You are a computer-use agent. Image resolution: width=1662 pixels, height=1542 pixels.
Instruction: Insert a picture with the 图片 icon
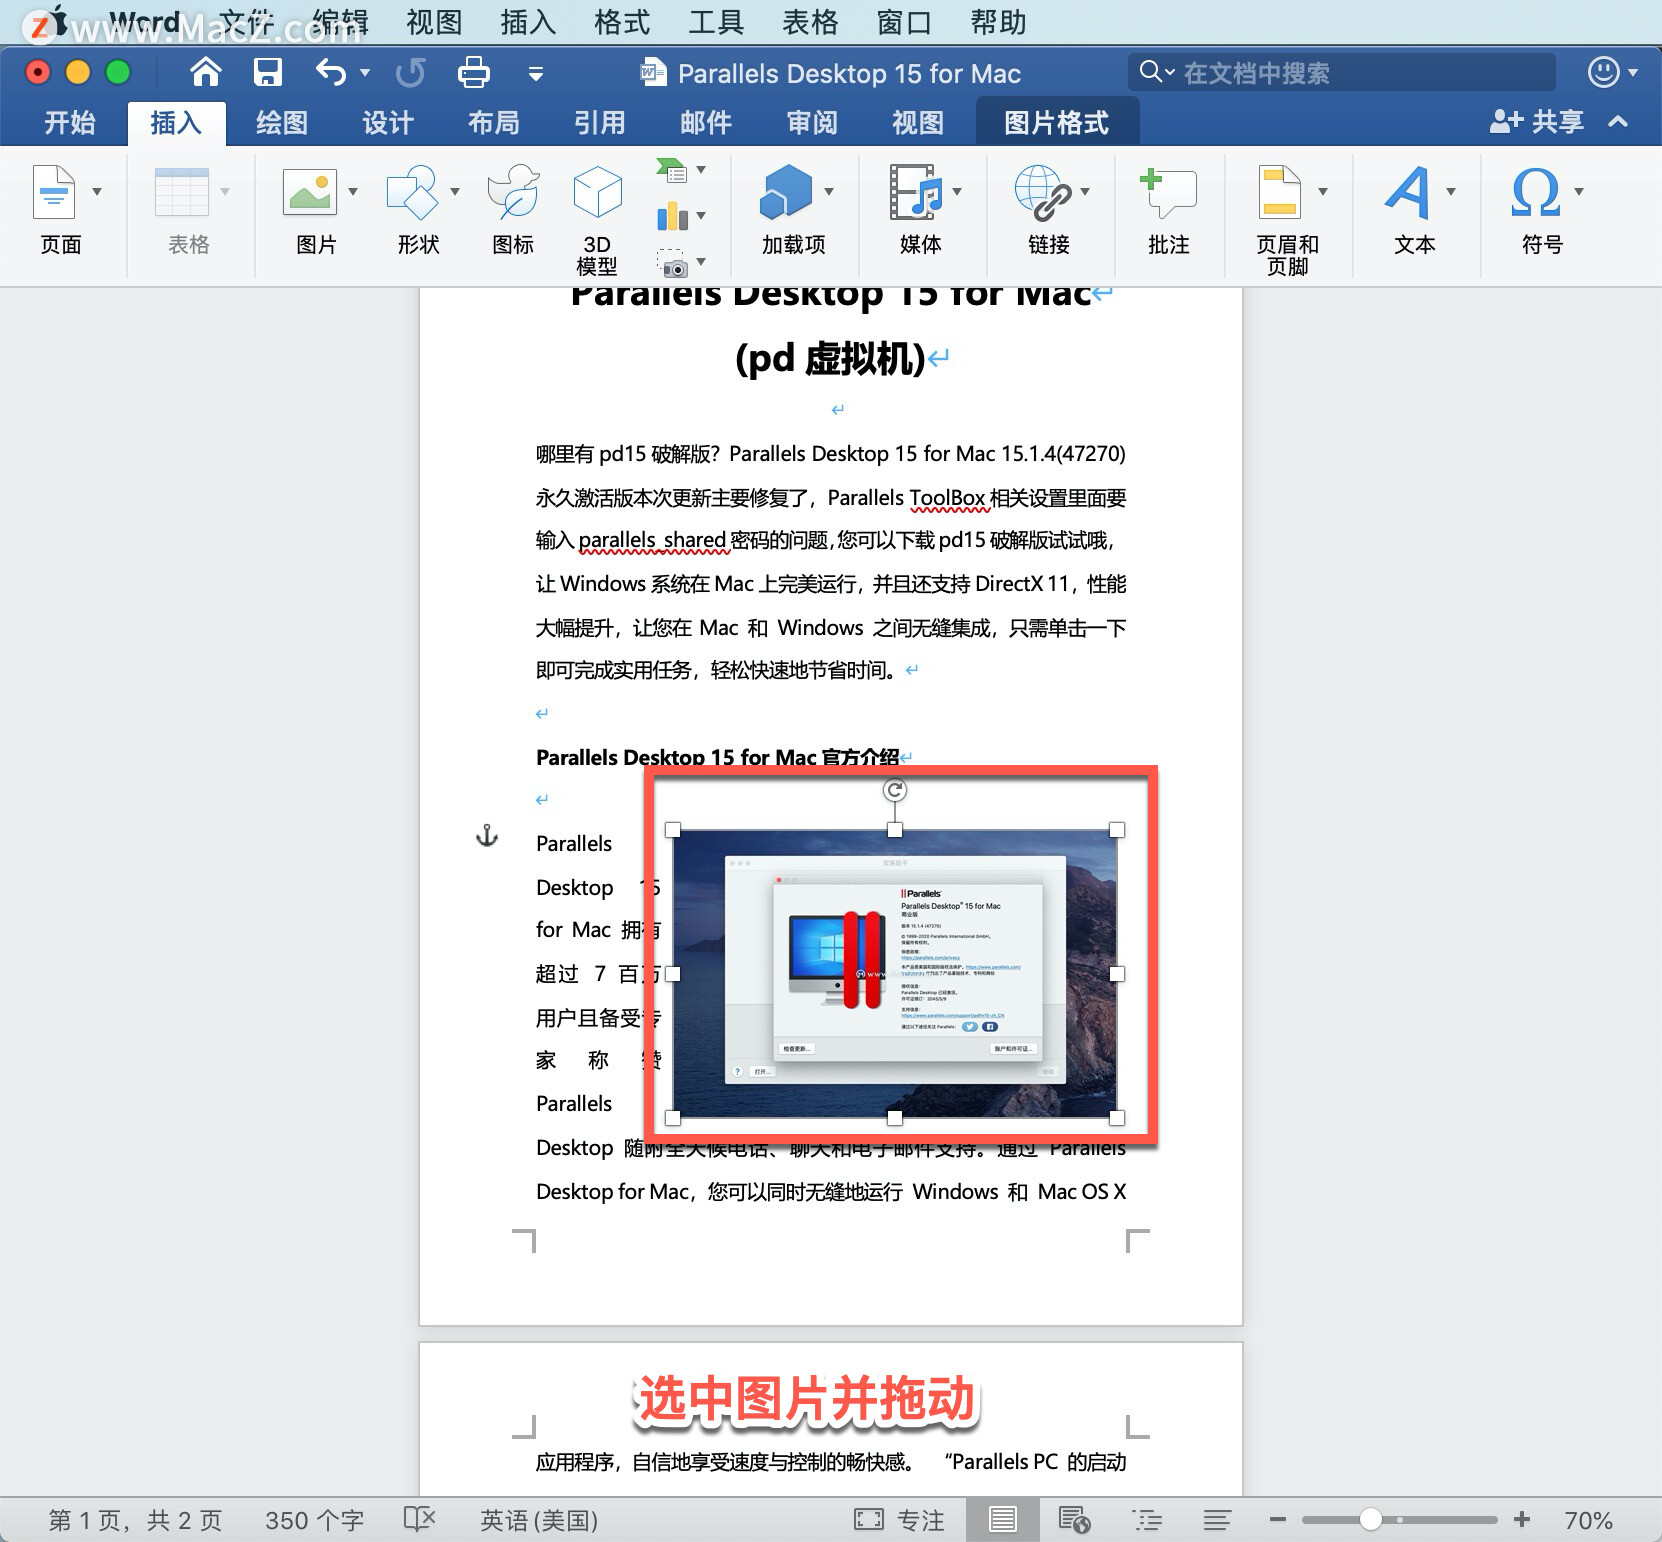click(x=310, y=192)
